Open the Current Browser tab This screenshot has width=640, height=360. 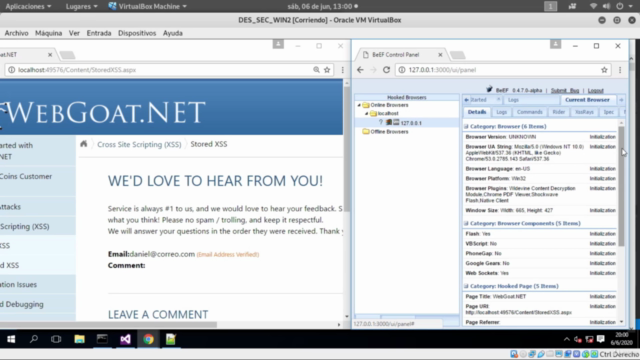coord(587,100)
